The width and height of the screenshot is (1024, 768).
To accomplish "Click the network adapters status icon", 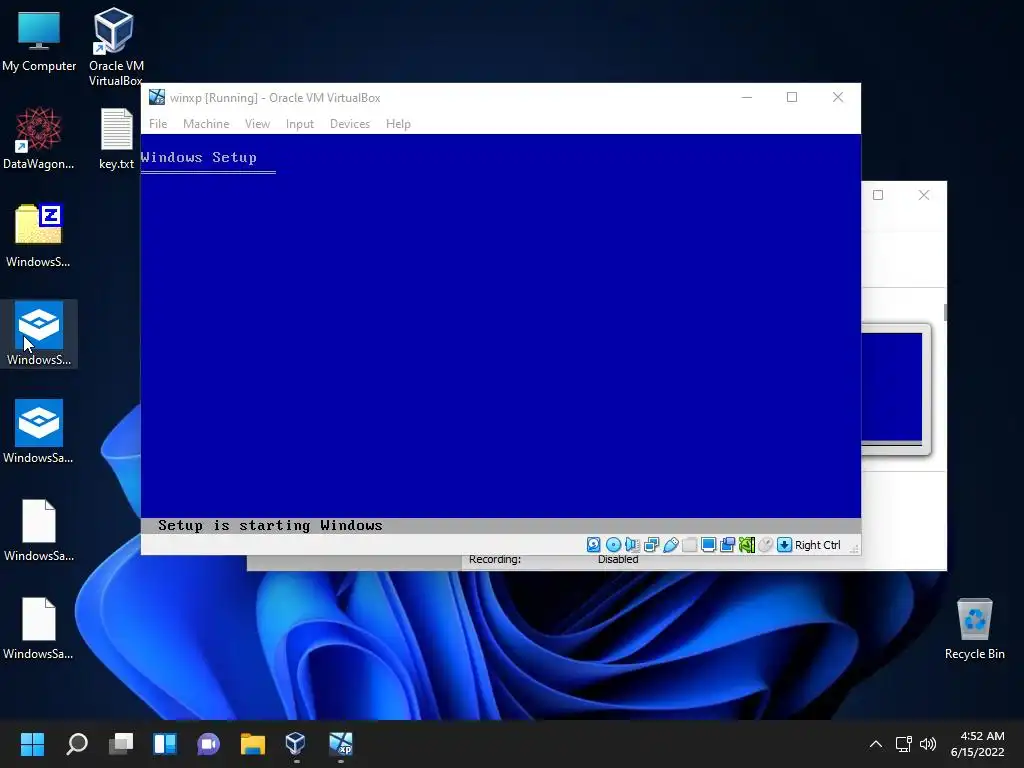I will [x=651, y=545].
